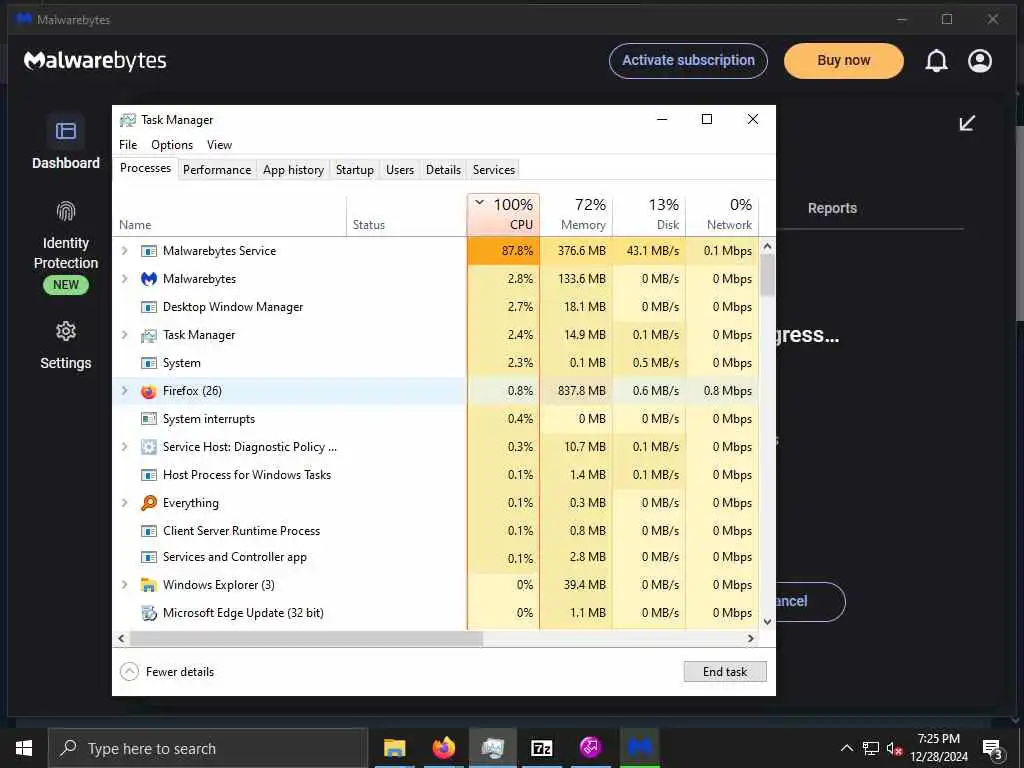Click the System process icon

149,363
